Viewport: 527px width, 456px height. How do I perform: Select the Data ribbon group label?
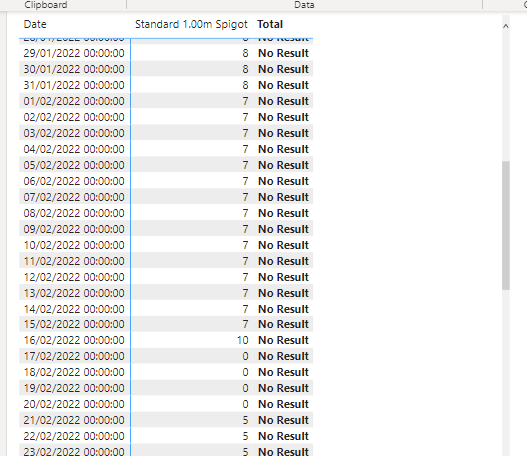pos(304,5)
